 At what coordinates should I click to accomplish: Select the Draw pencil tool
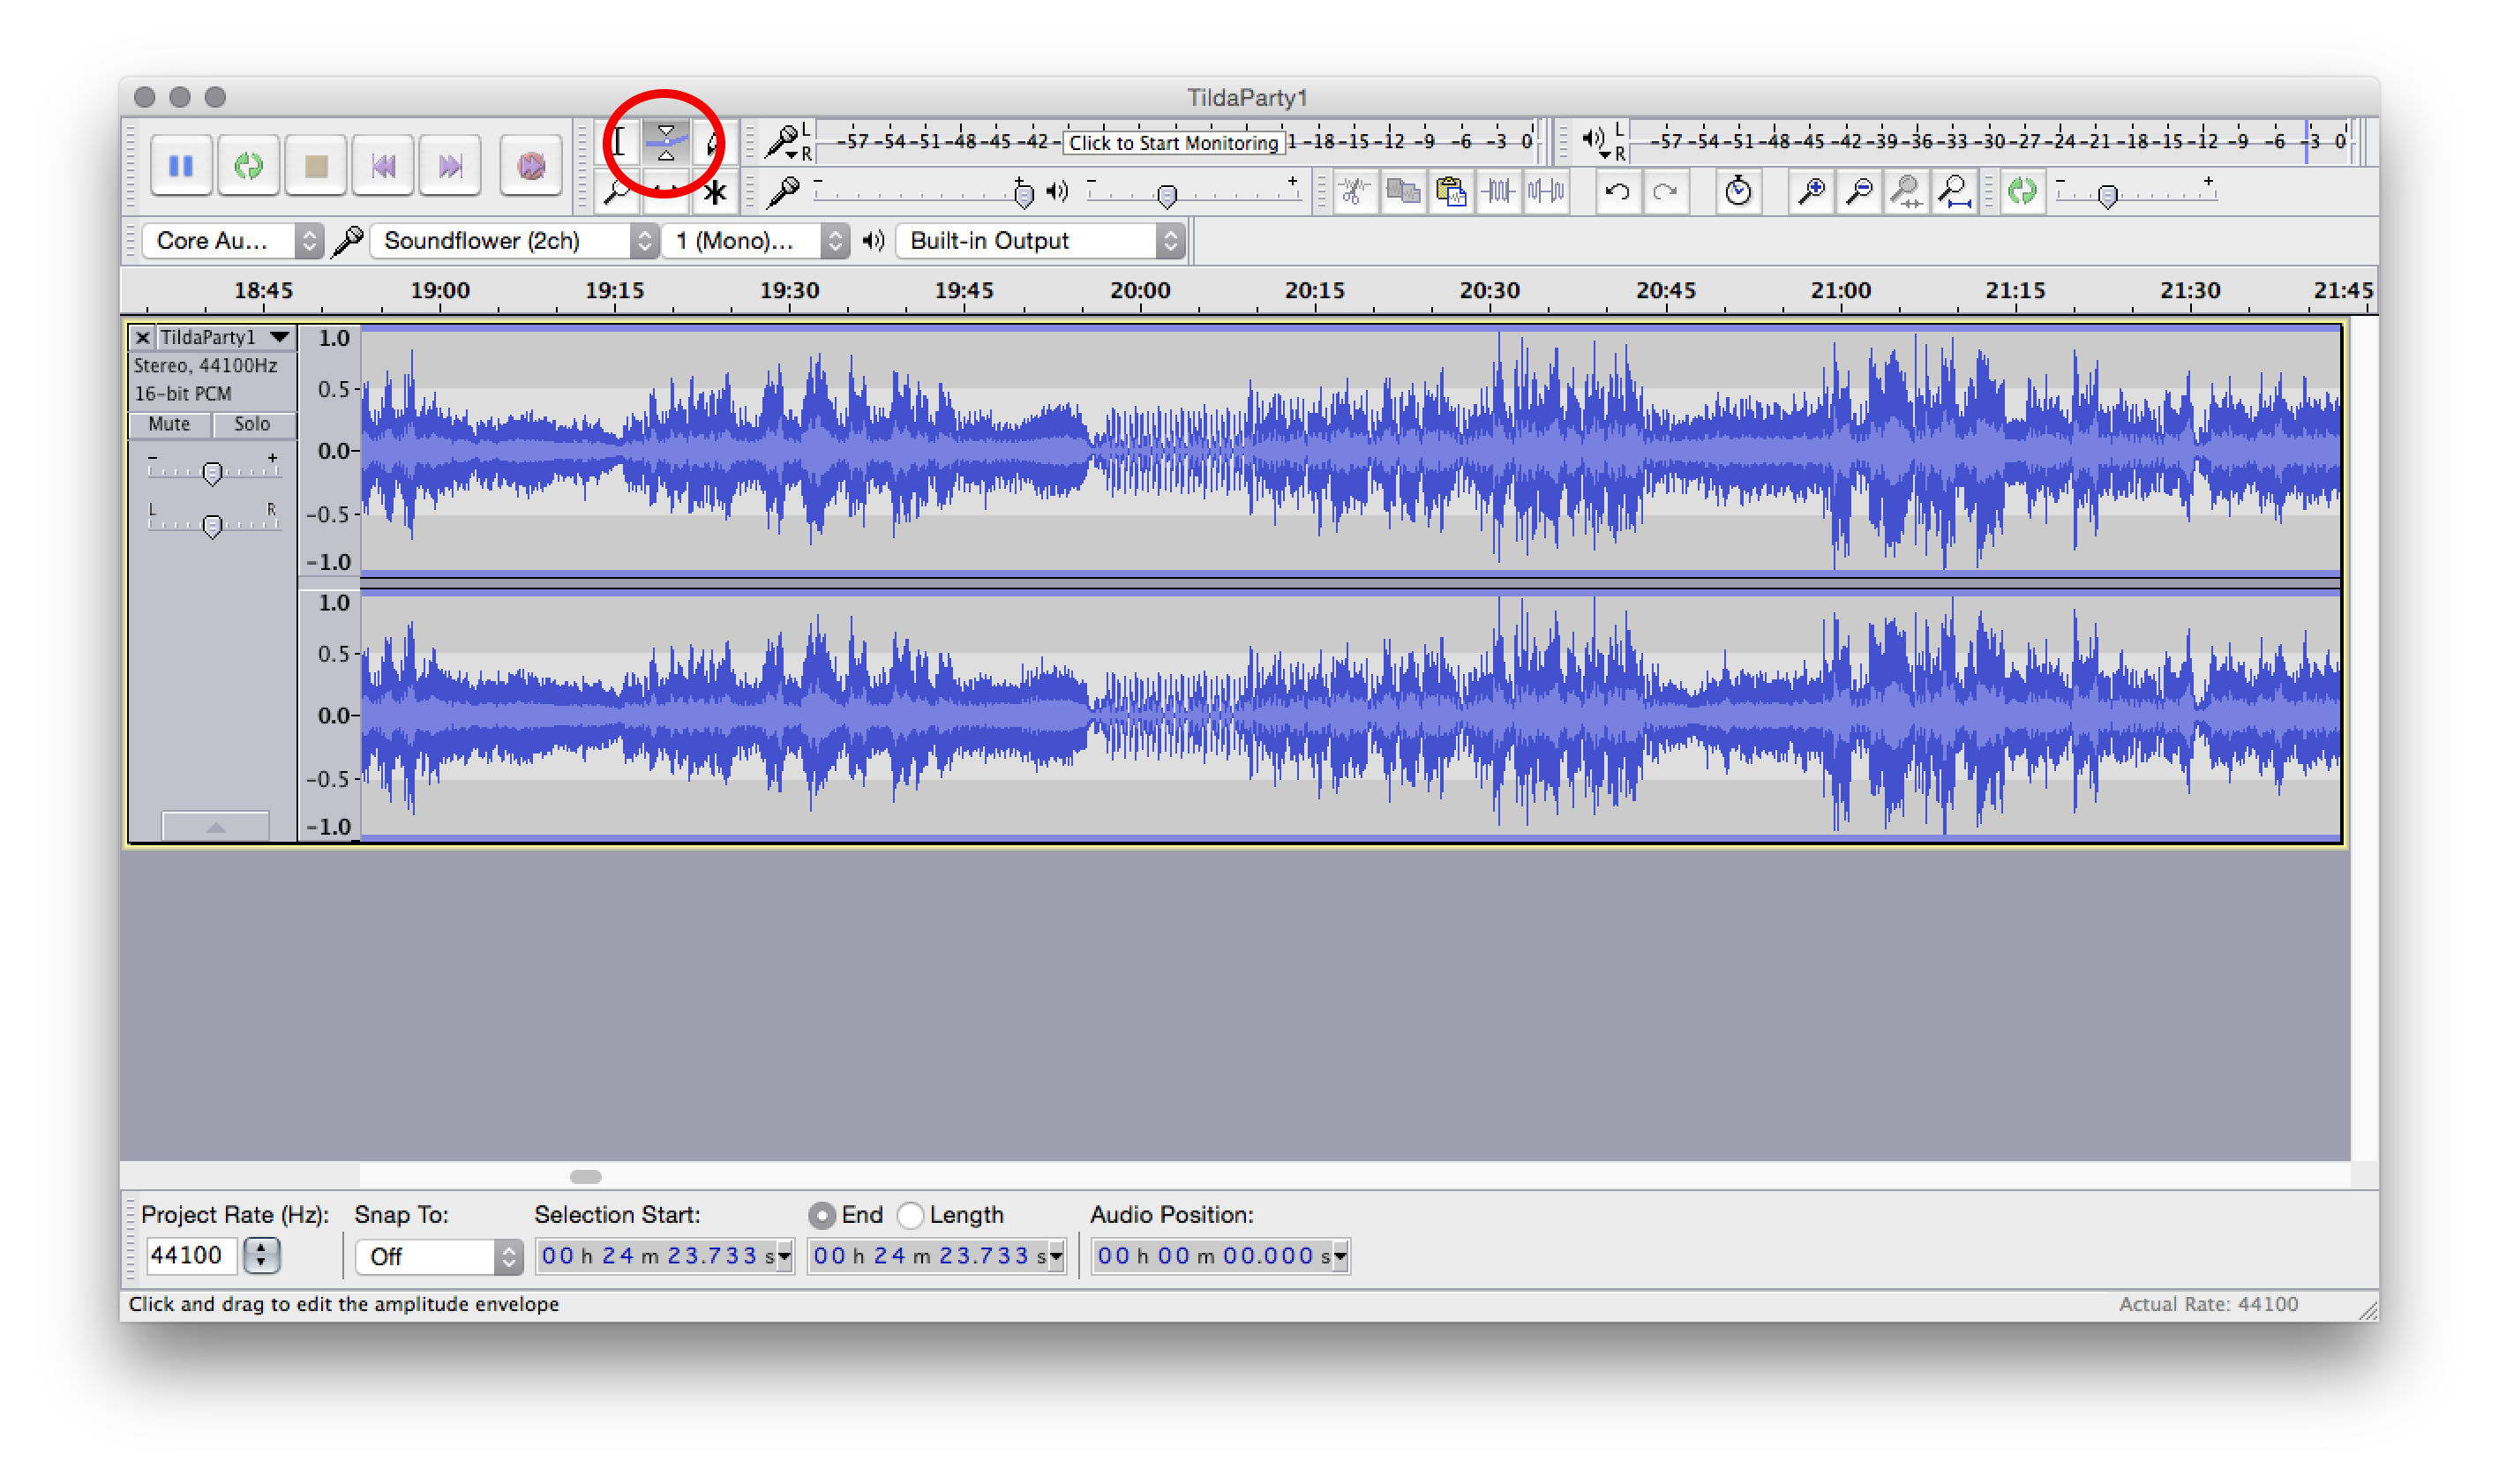[x=713, y=142]
